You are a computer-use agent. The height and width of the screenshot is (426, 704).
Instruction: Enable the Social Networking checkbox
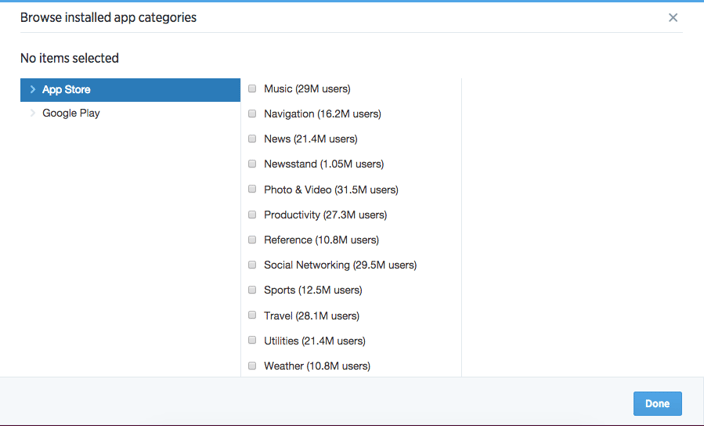tap(252, 265)
